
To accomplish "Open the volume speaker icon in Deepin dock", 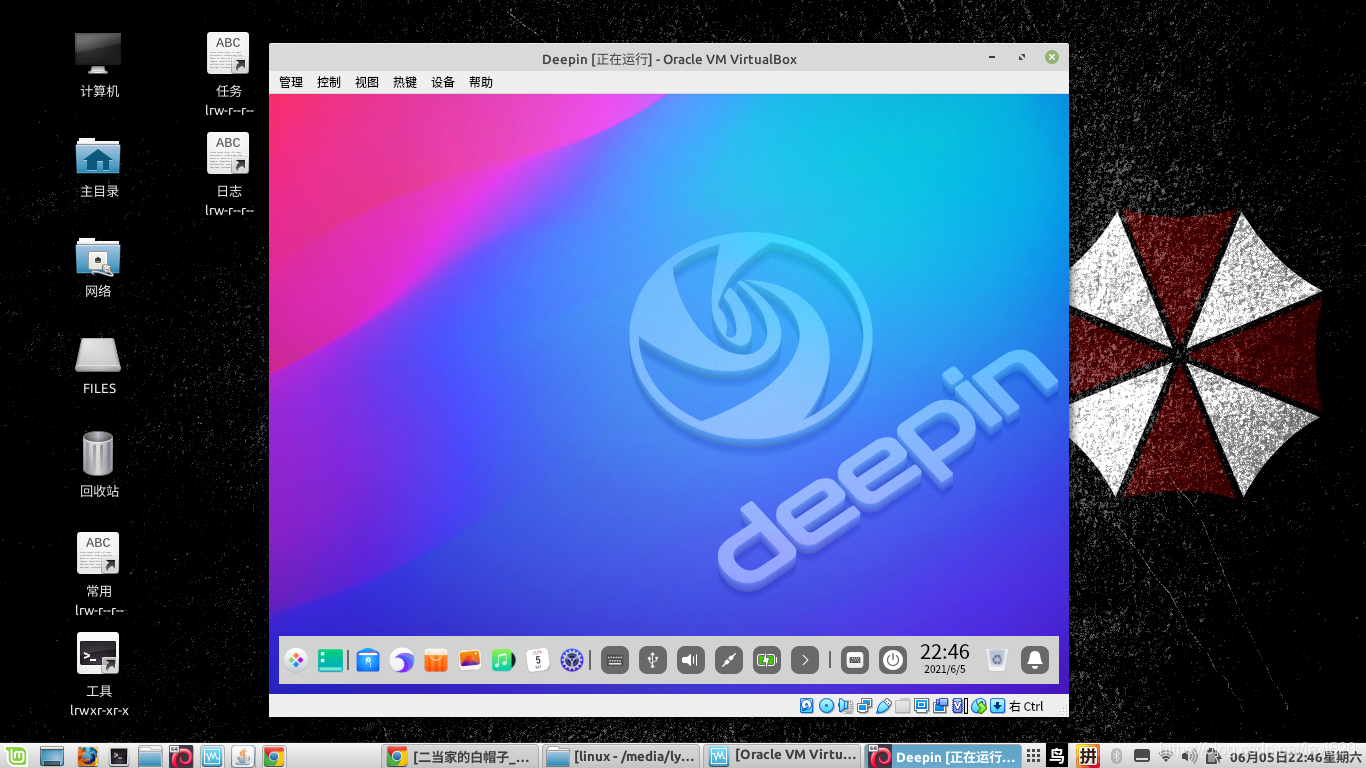I will (x=691, y=660).
